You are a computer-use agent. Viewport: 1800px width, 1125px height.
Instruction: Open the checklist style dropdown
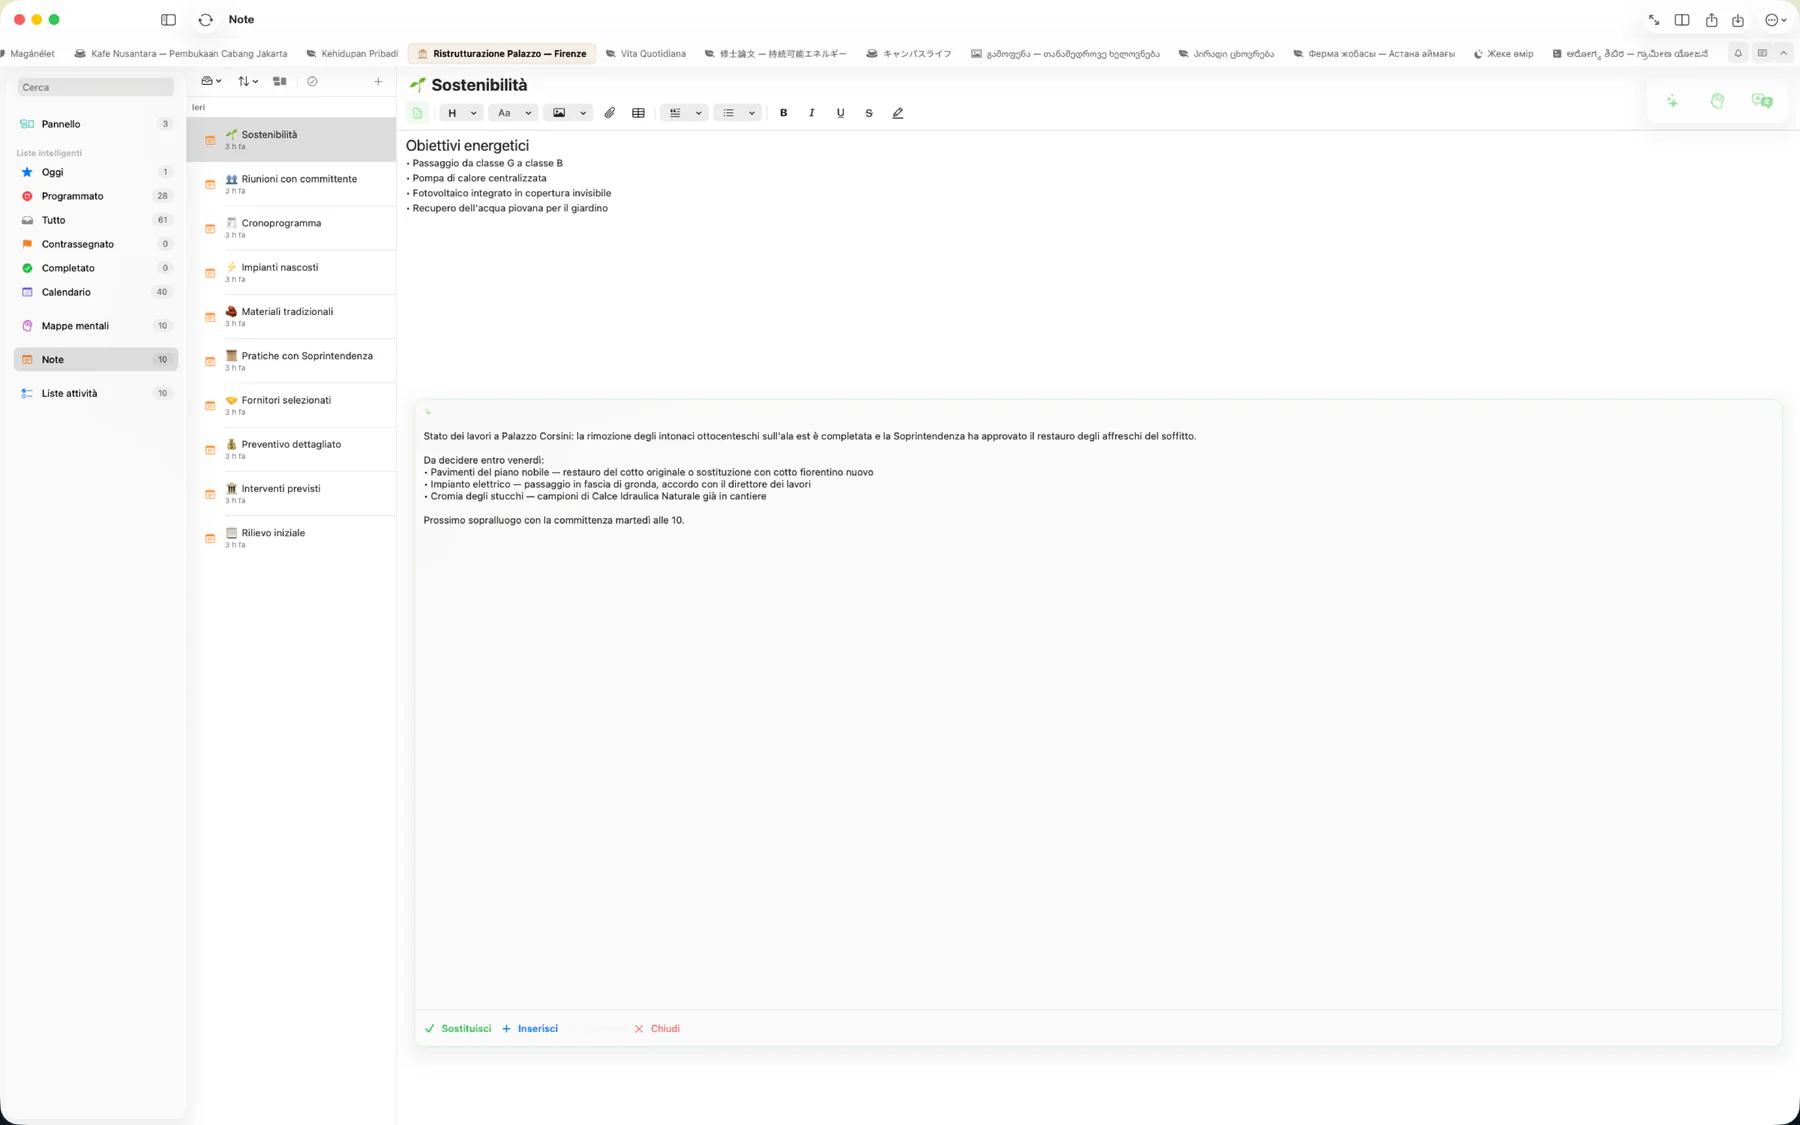685,113
